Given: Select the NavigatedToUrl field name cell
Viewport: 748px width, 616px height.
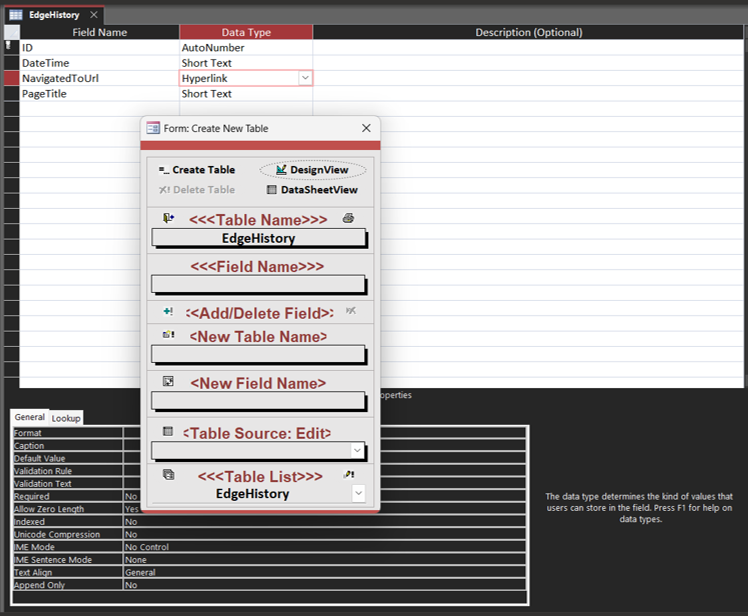Looking at the screenshot, I should [x=99, y=78].
